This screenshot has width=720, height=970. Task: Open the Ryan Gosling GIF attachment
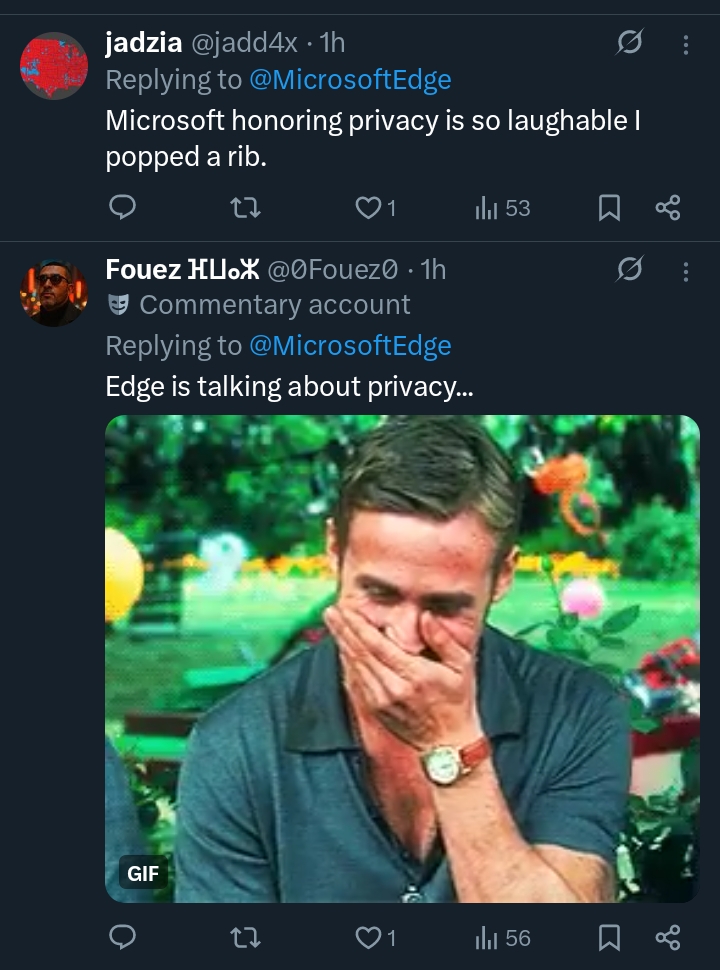(400, 657)
